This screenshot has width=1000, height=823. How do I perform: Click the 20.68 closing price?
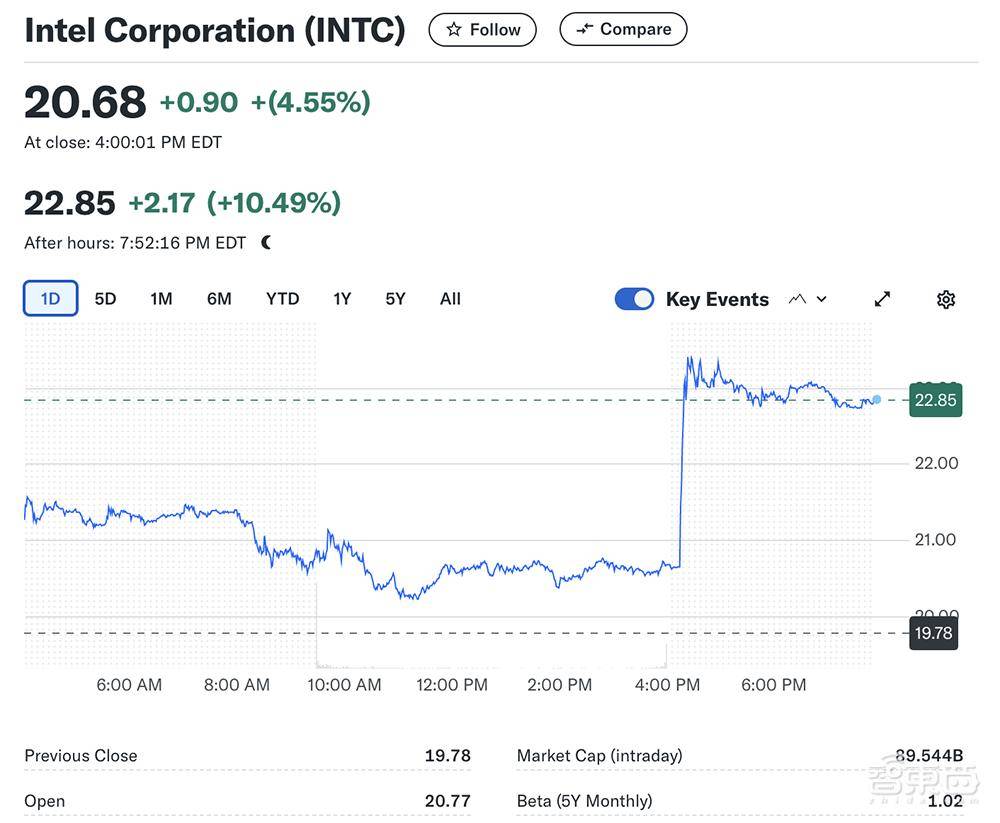coord(85,102)
